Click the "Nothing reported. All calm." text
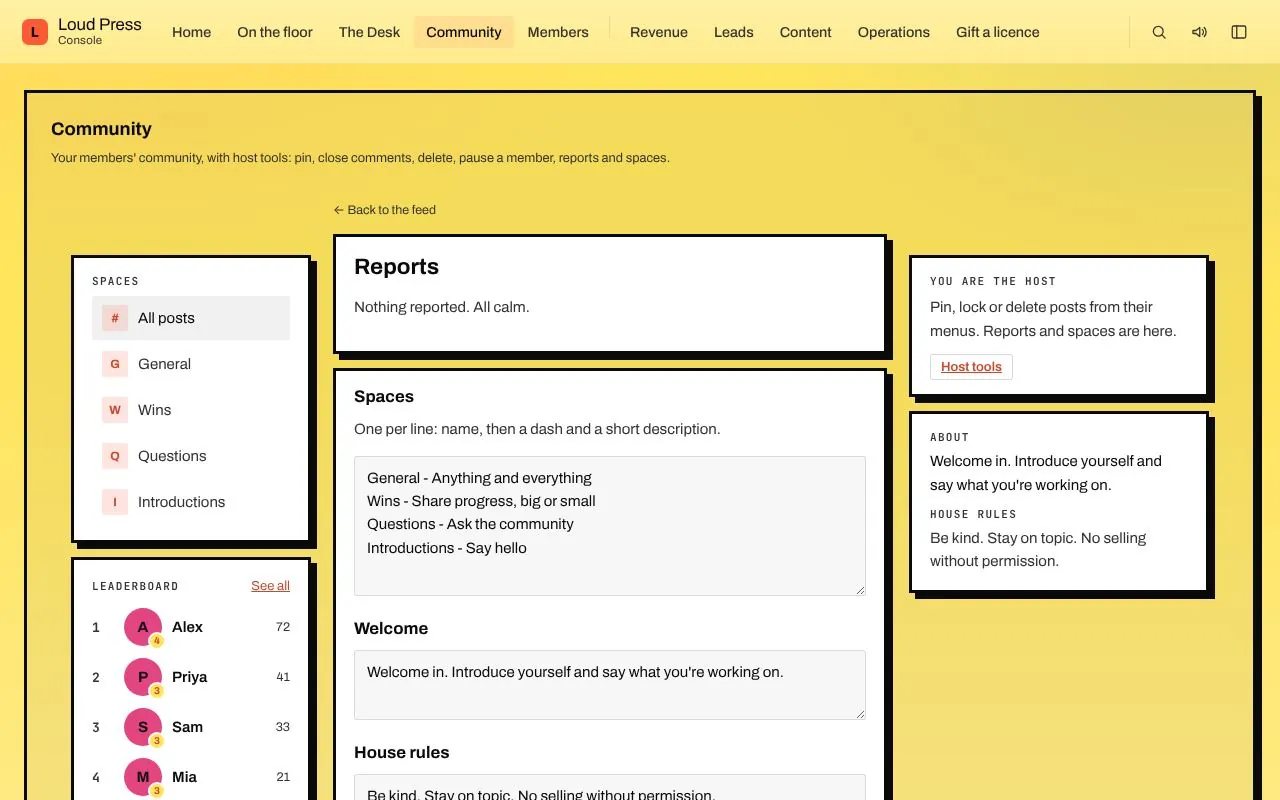The width and height of the screenshot is (1280, 800). [442, 307]
